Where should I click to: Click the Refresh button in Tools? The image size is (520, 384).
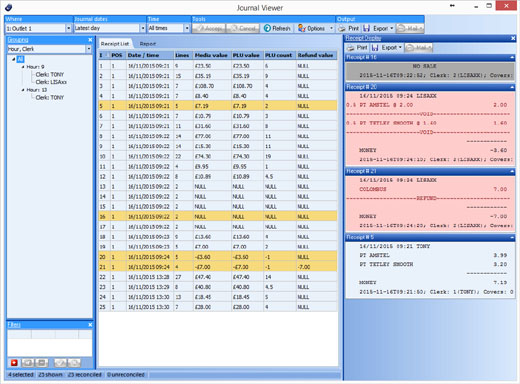(x=277, y=28)
